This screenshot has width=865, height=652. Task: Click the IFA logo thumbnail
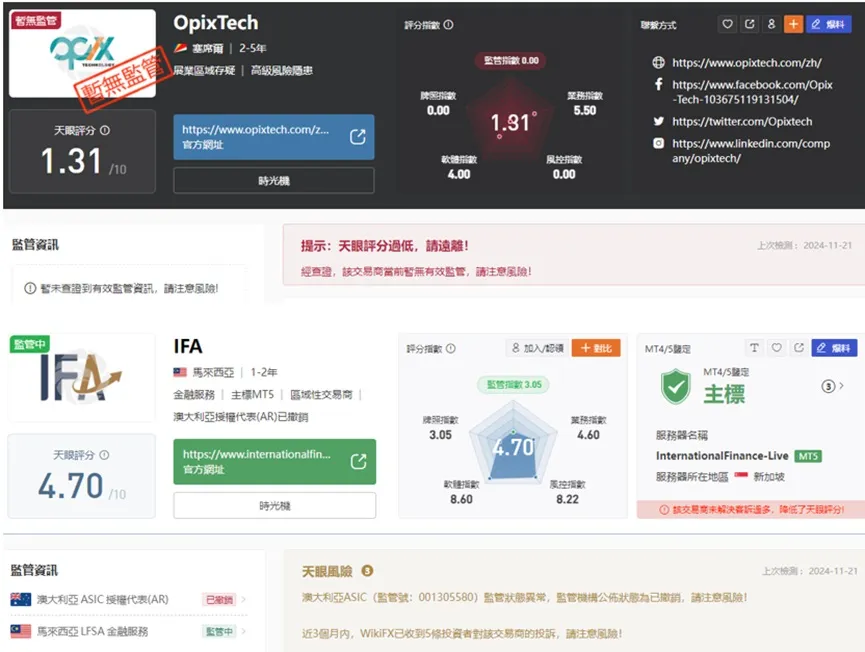[81, 377]
